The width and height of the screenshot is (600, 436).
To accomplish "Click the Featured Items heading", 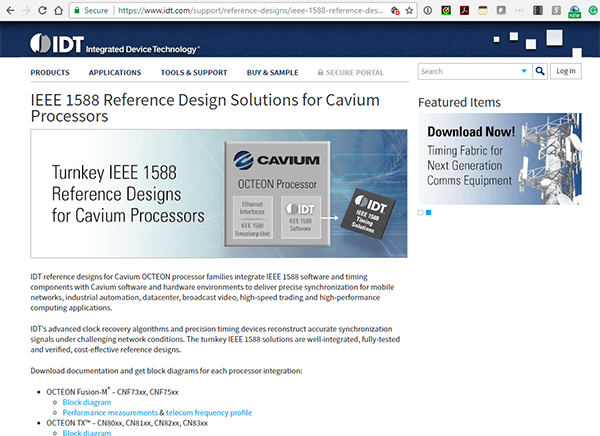I will coord(459,103).
